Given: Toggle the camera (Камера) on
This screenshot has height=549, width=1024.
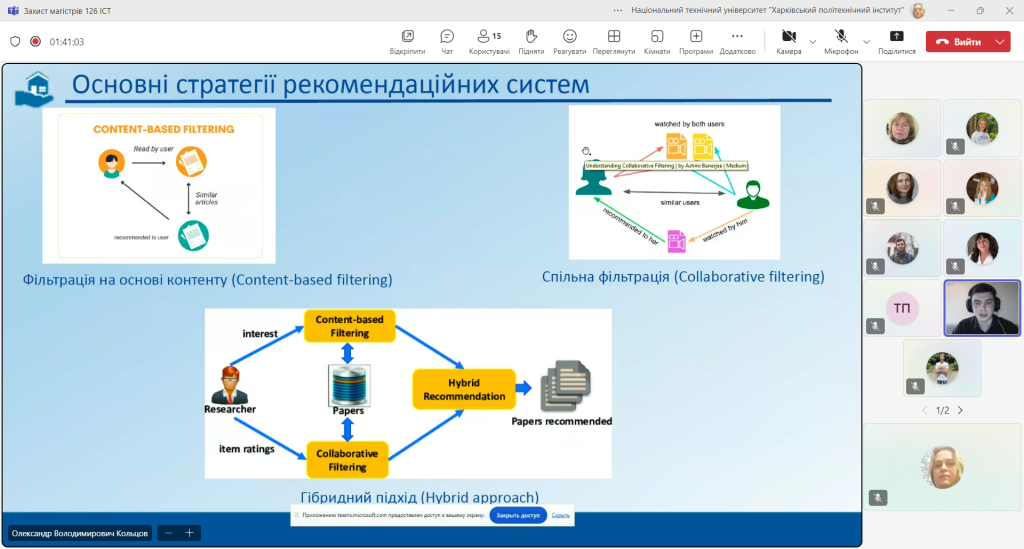Looking at the screenshot, I should coord(789,41).
